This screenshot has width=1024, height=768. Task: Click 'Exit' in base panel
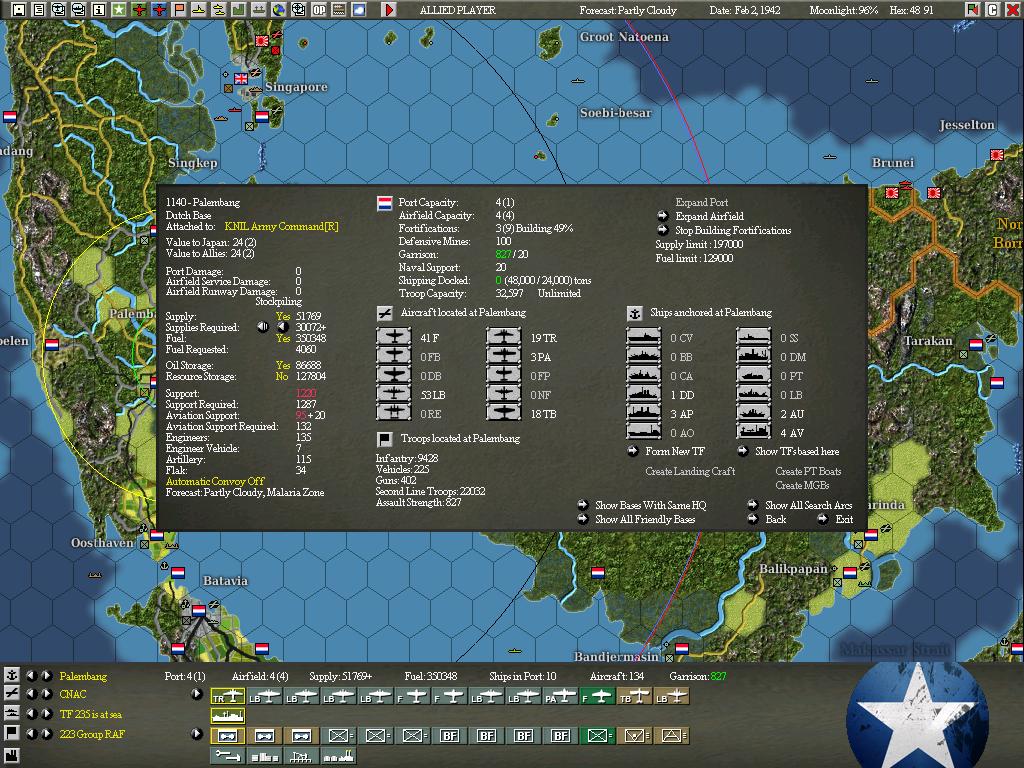[844, 519]
